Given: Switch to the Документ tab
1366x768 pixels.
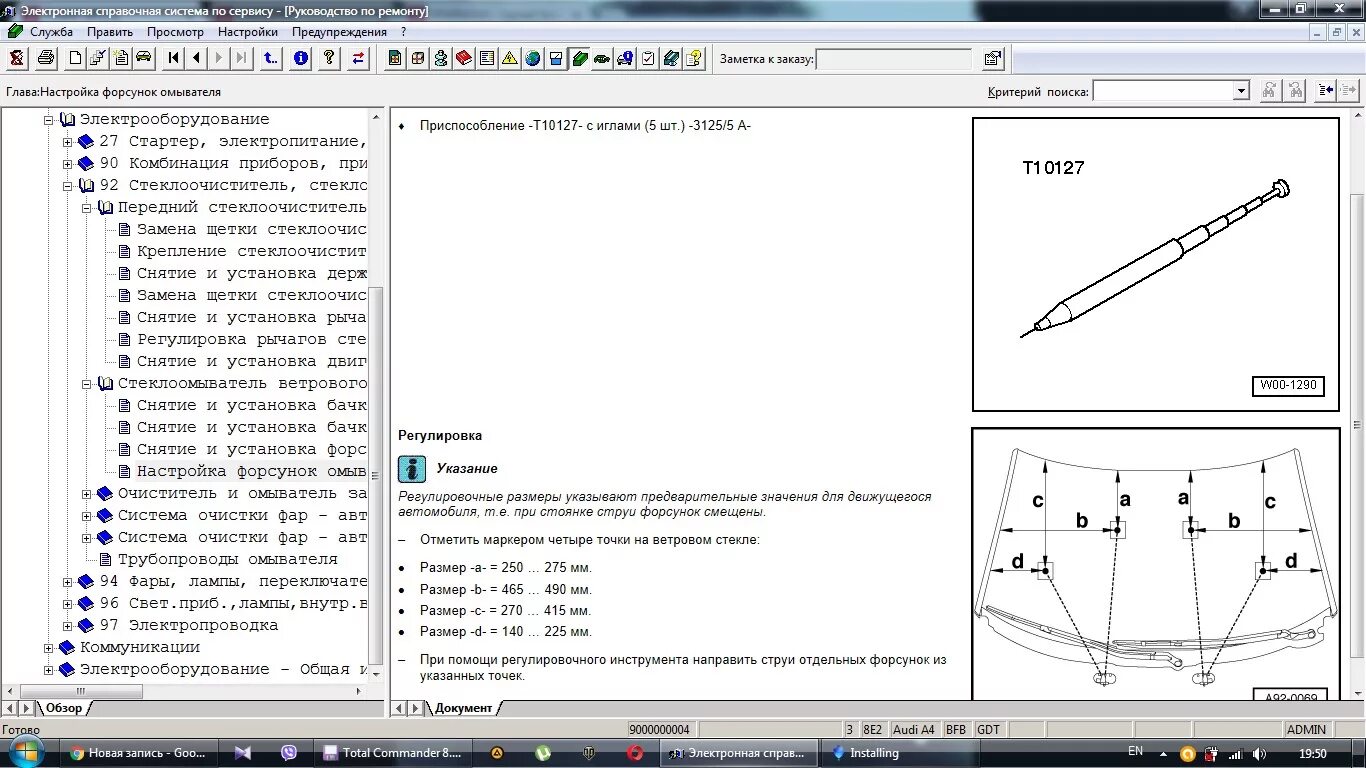Looking at the screenshot, I should [464, 708].
